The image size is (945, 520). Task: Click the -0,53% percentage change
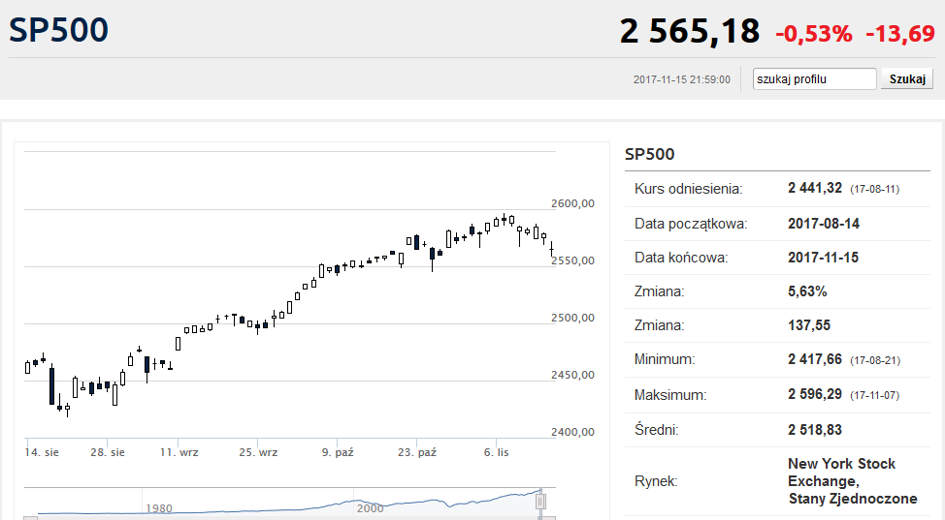coord(813,33)
